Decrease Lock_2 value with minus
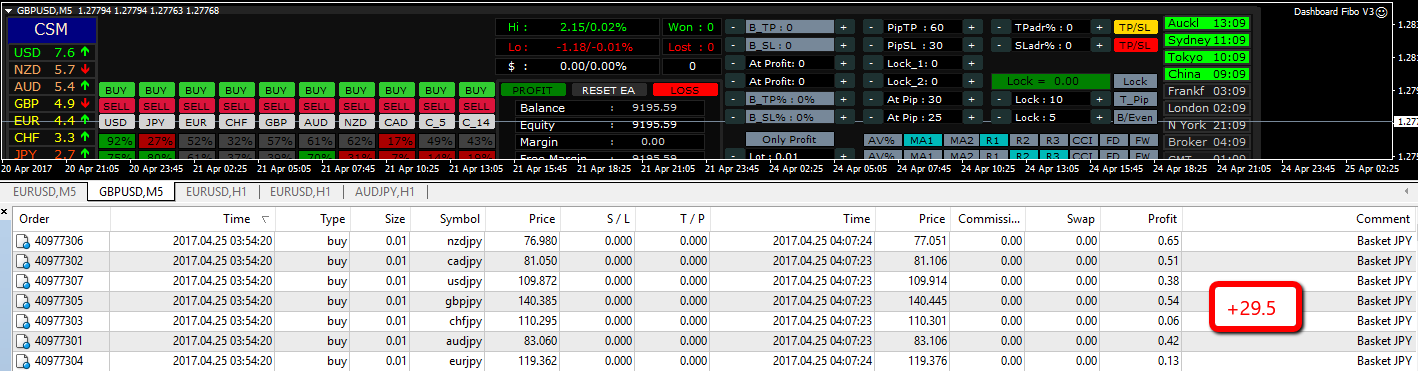1418x371 pixels. click(872, 82)
